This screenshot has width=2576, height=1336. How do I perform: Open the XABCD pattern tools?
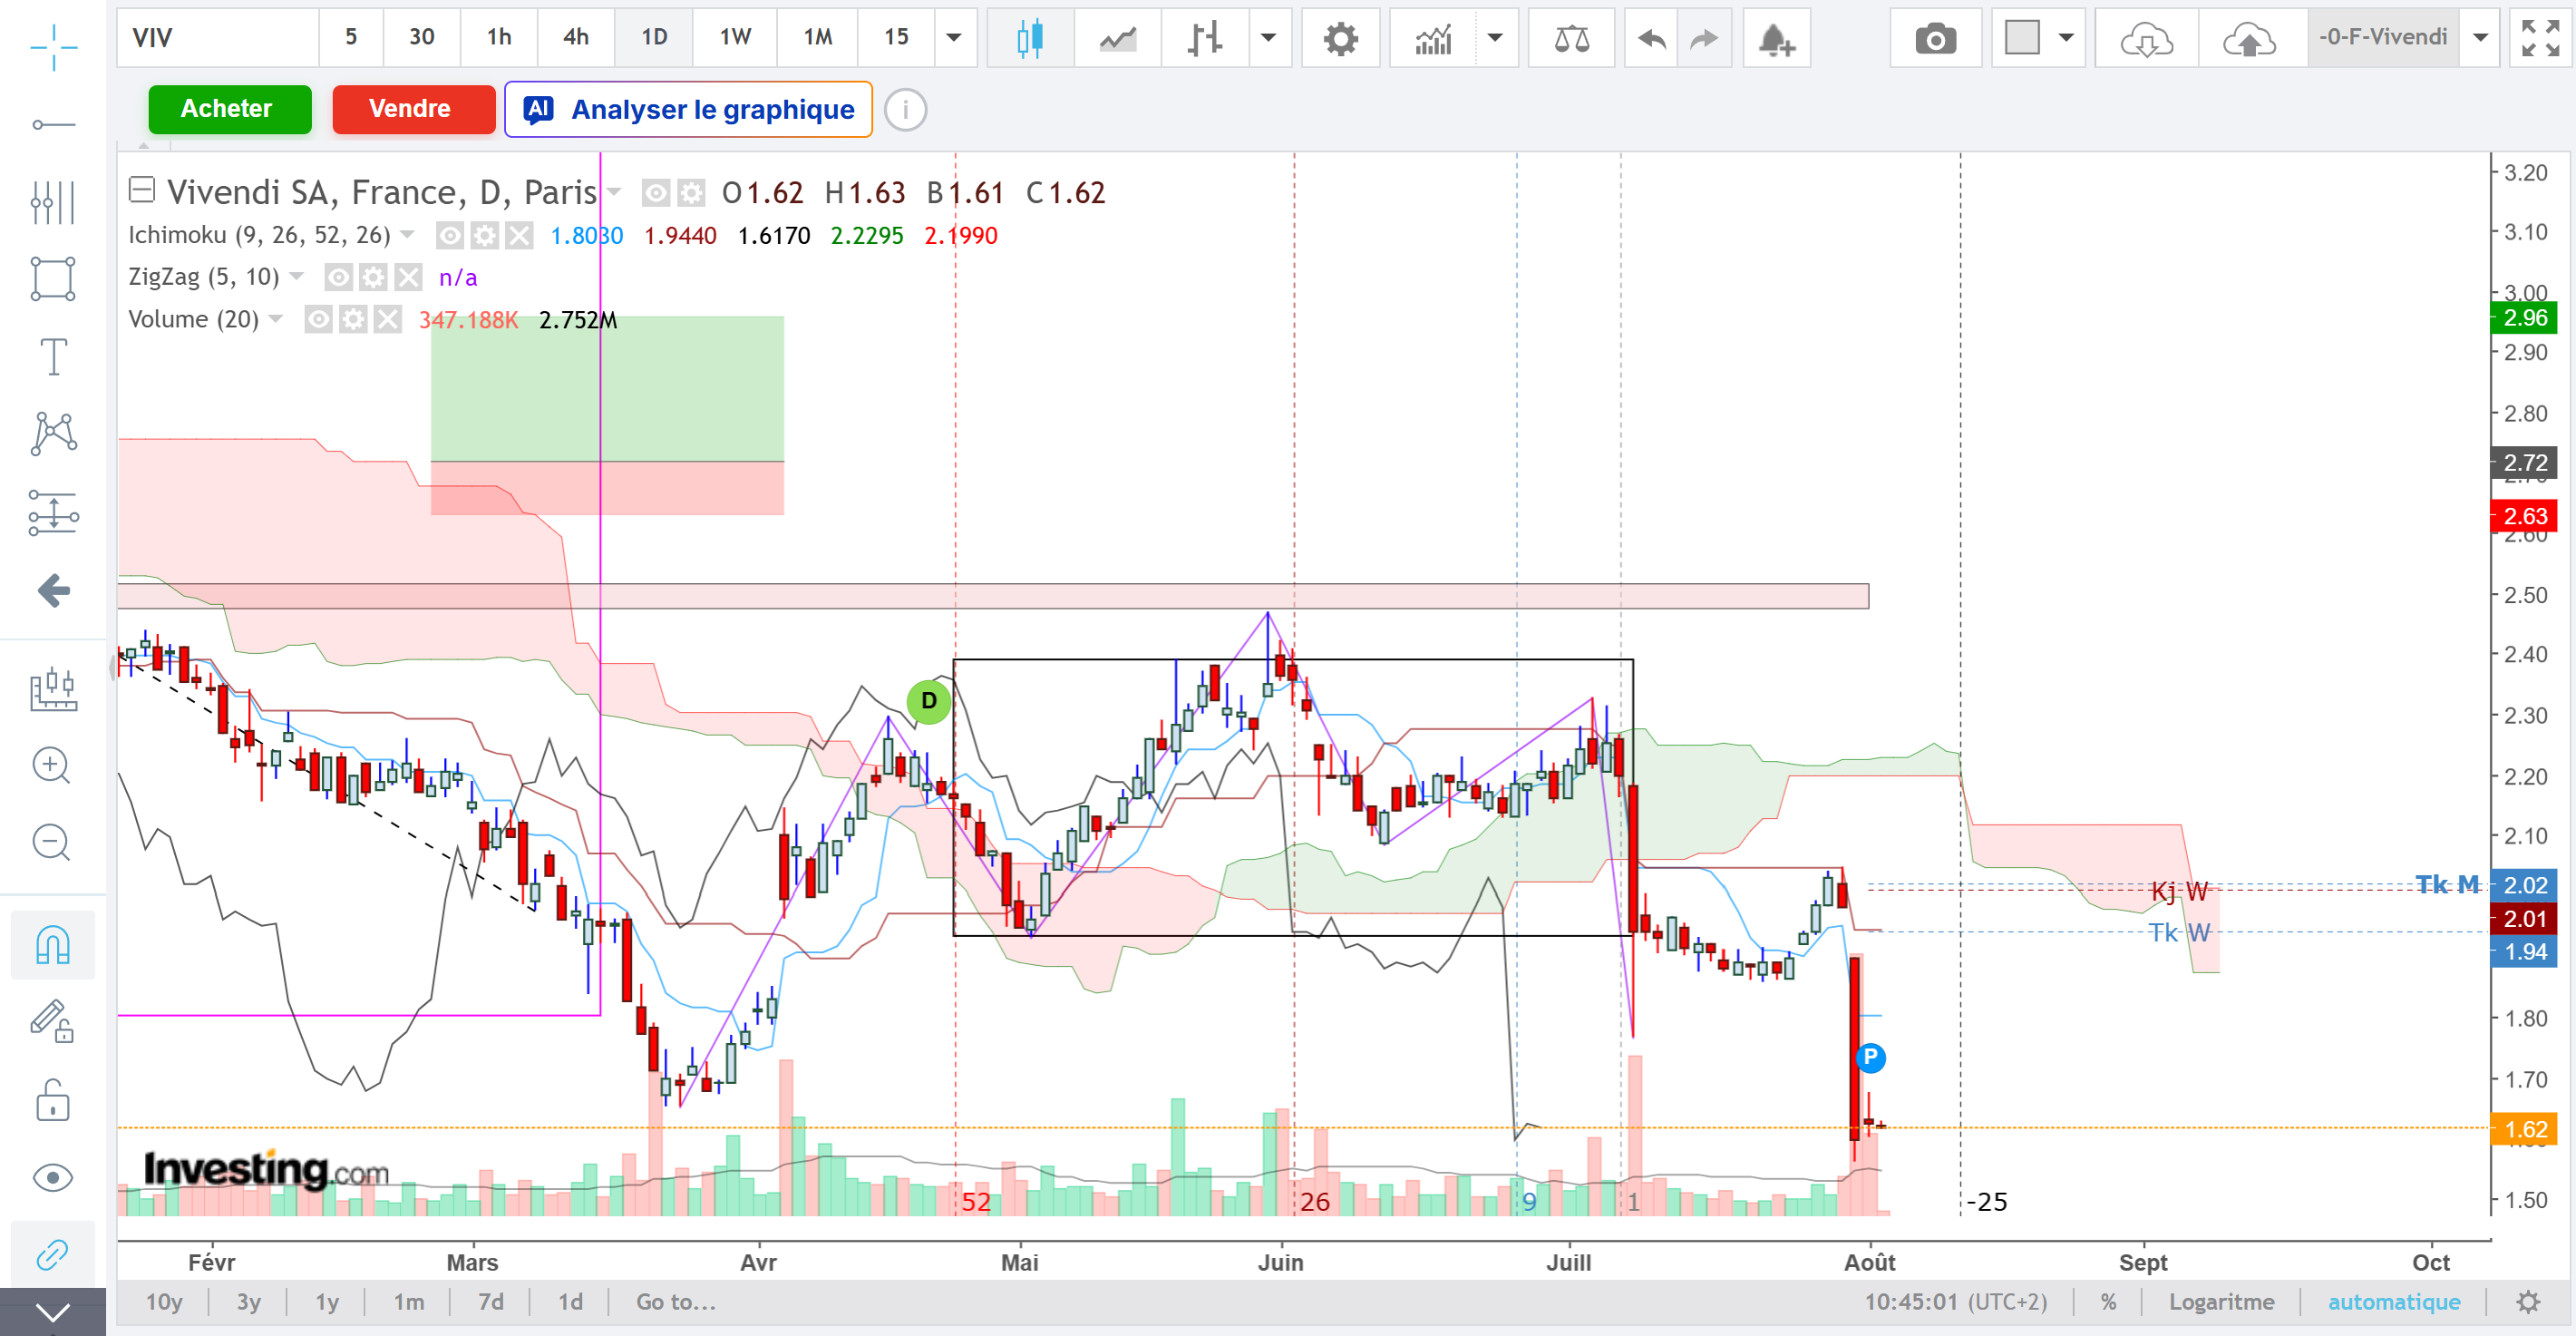pyautogui.click(x=53, y=434)
